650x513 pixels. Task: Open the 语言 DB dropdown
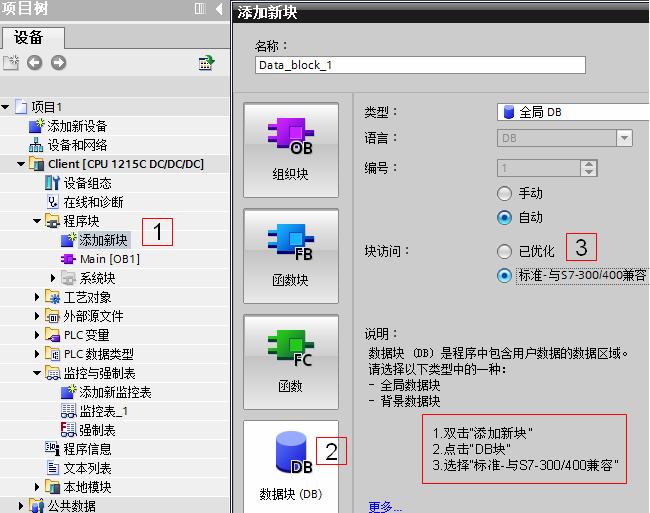624,138
